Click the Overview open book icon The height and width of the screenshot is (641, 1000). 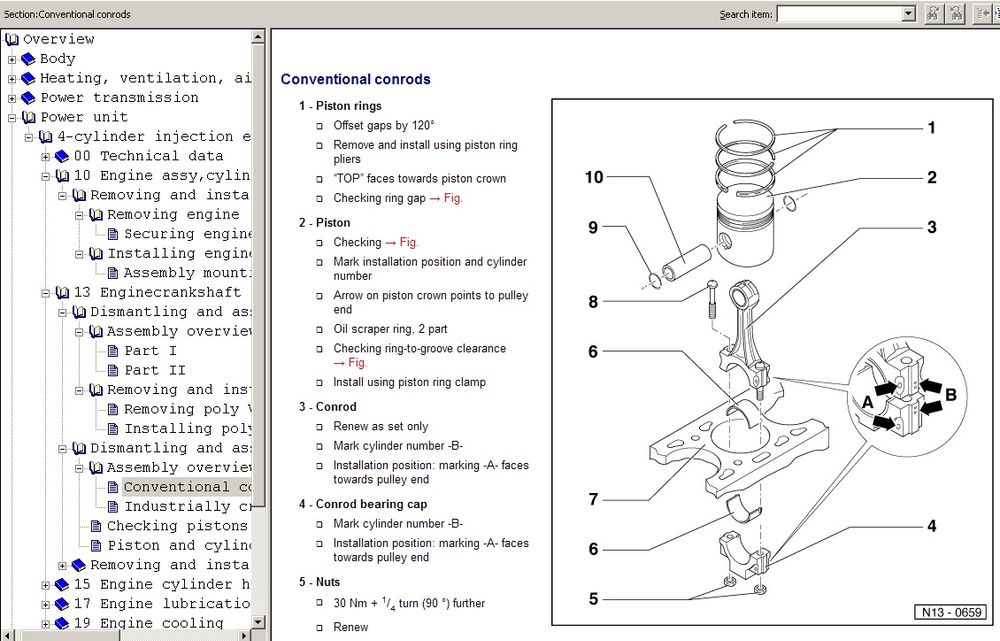pos(12,39)
